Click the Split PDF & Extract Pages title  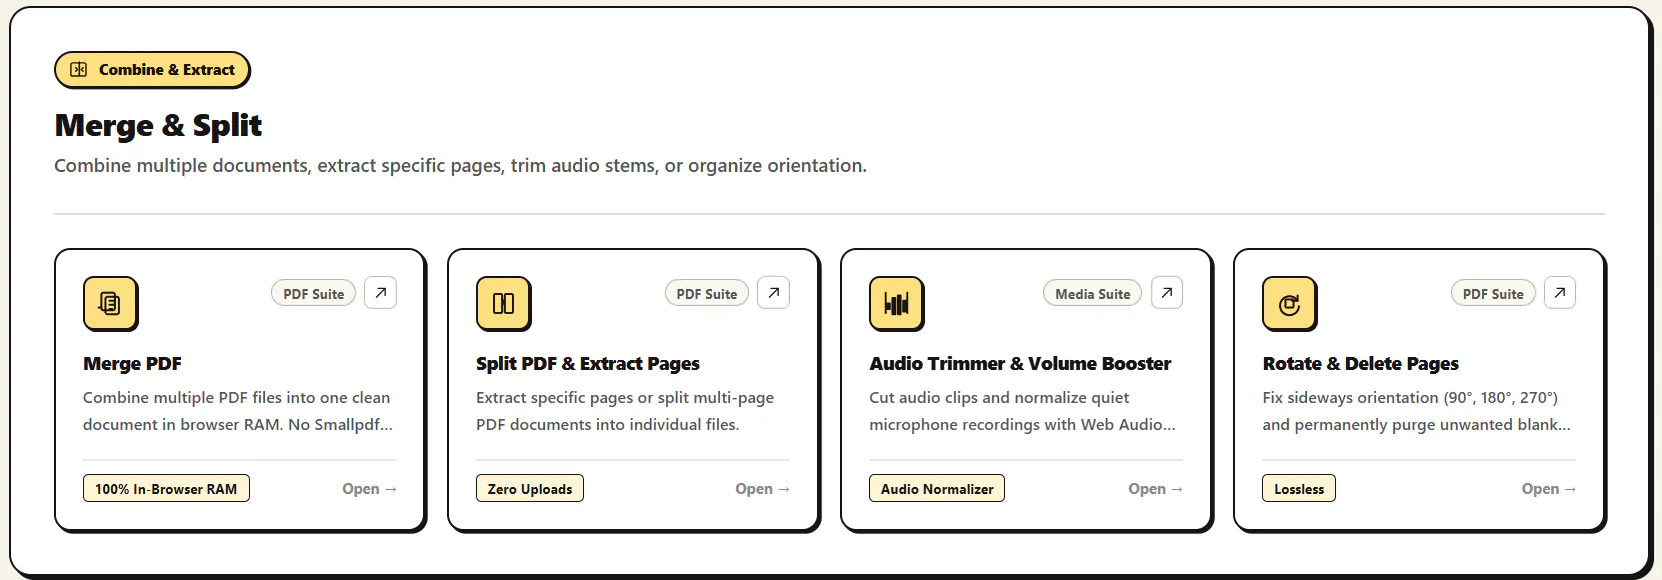pos(588,364)
